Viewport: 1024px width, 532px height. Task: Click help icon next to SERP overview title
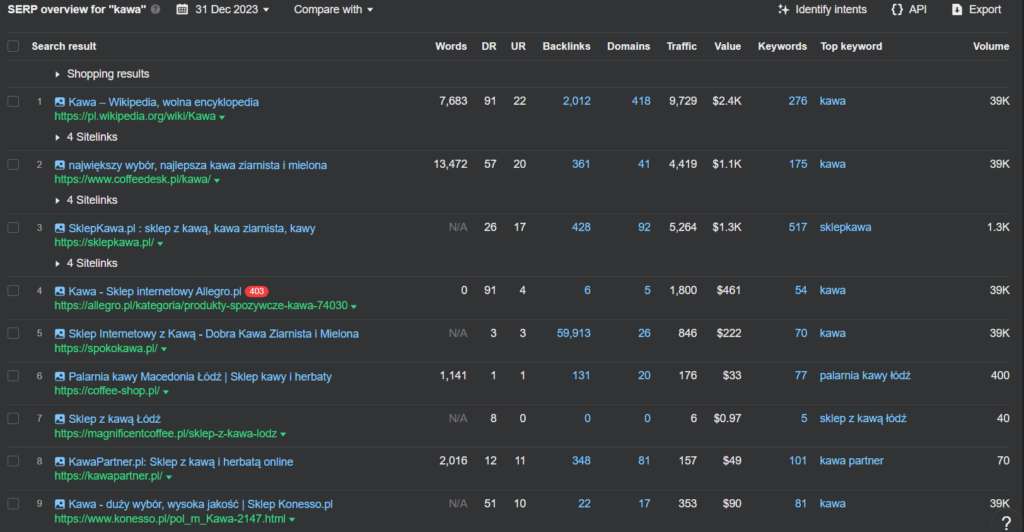tap(155, 10)
